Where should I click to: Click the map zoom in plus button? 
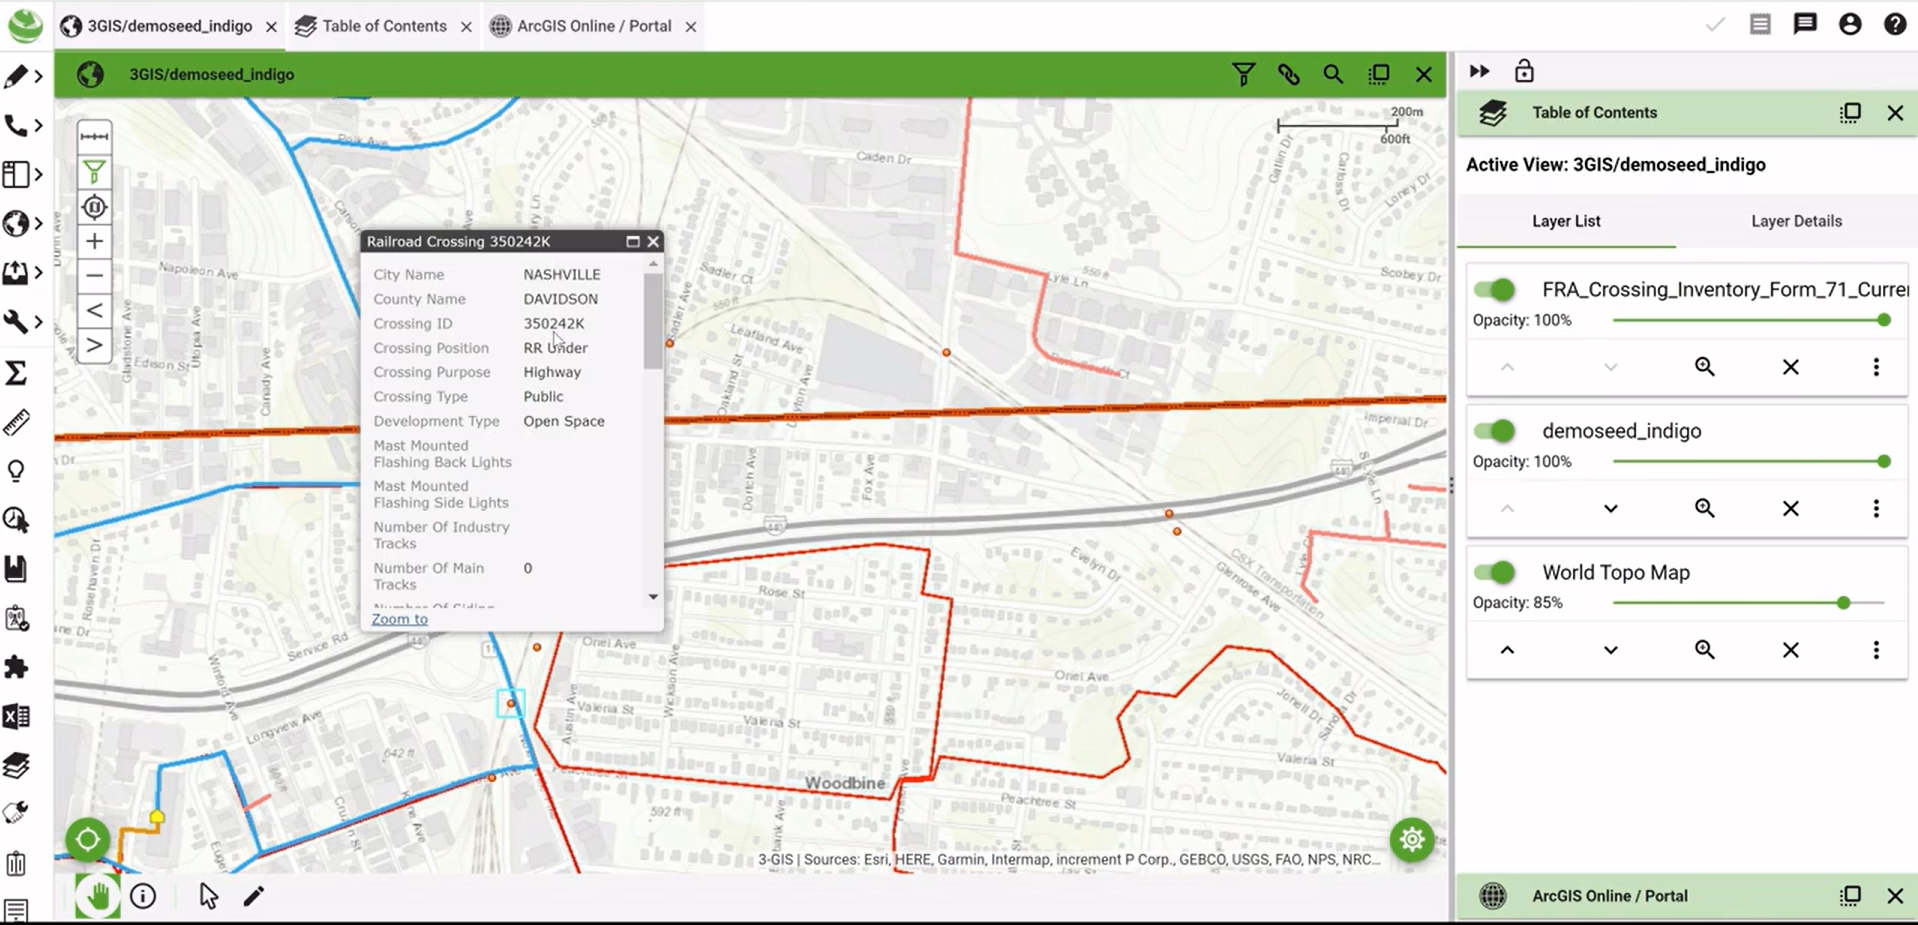94,241
